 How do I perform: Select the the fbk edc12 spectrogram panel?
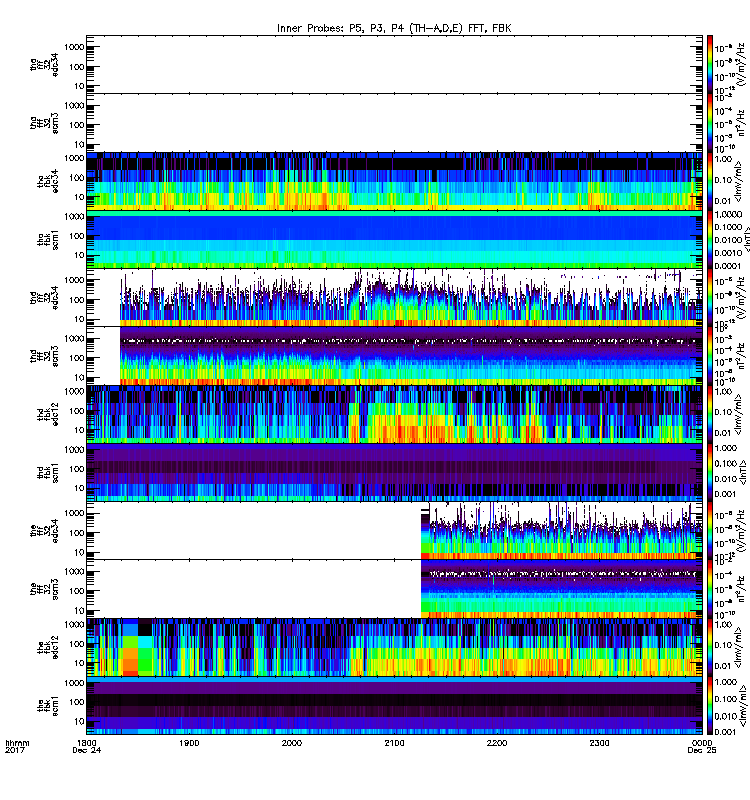pyautogui.click(x=394, y=647)
